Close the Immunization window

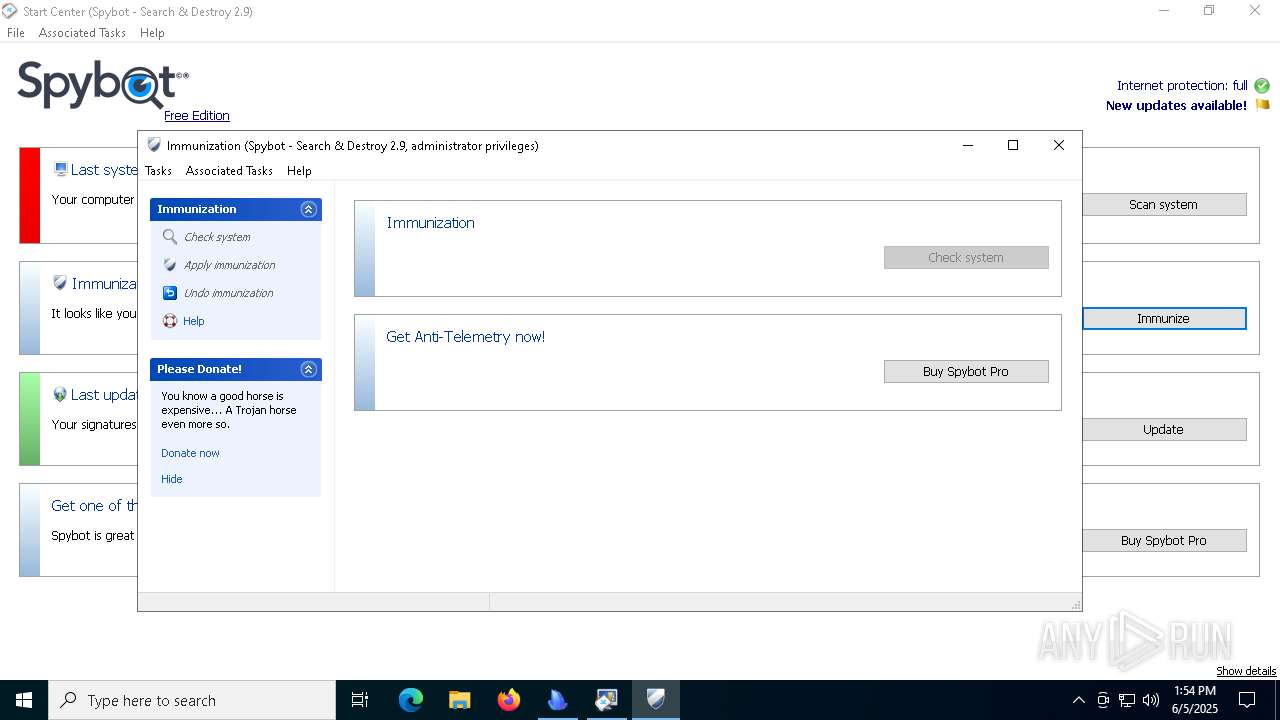tap(1059, 145)
